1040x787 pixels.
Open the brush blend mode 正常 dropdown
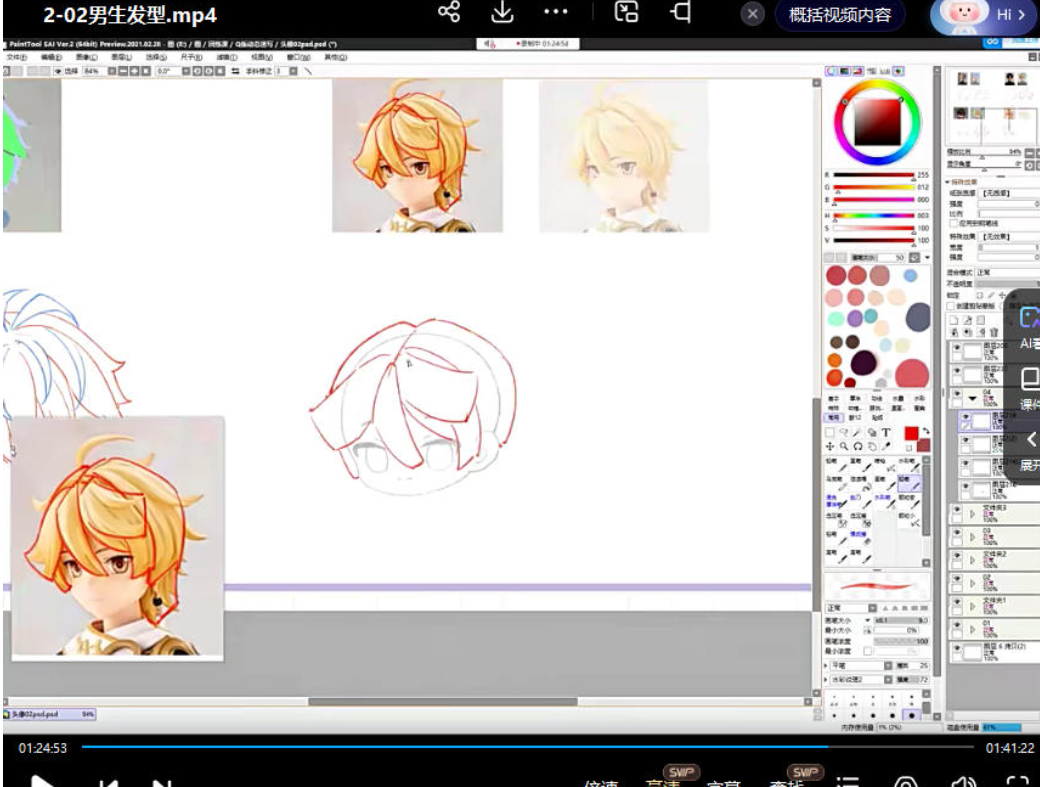[x=851, y=608]
